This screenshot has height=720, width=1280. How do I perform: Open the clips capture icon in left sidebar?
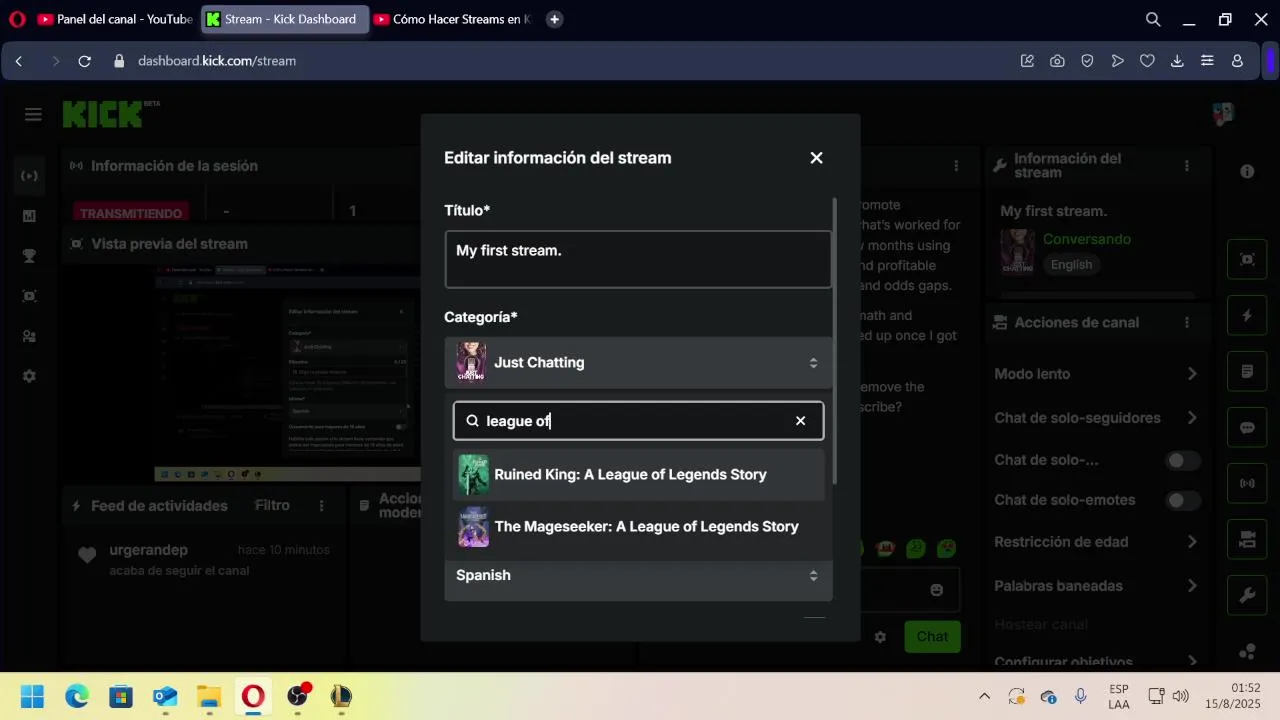29,296
